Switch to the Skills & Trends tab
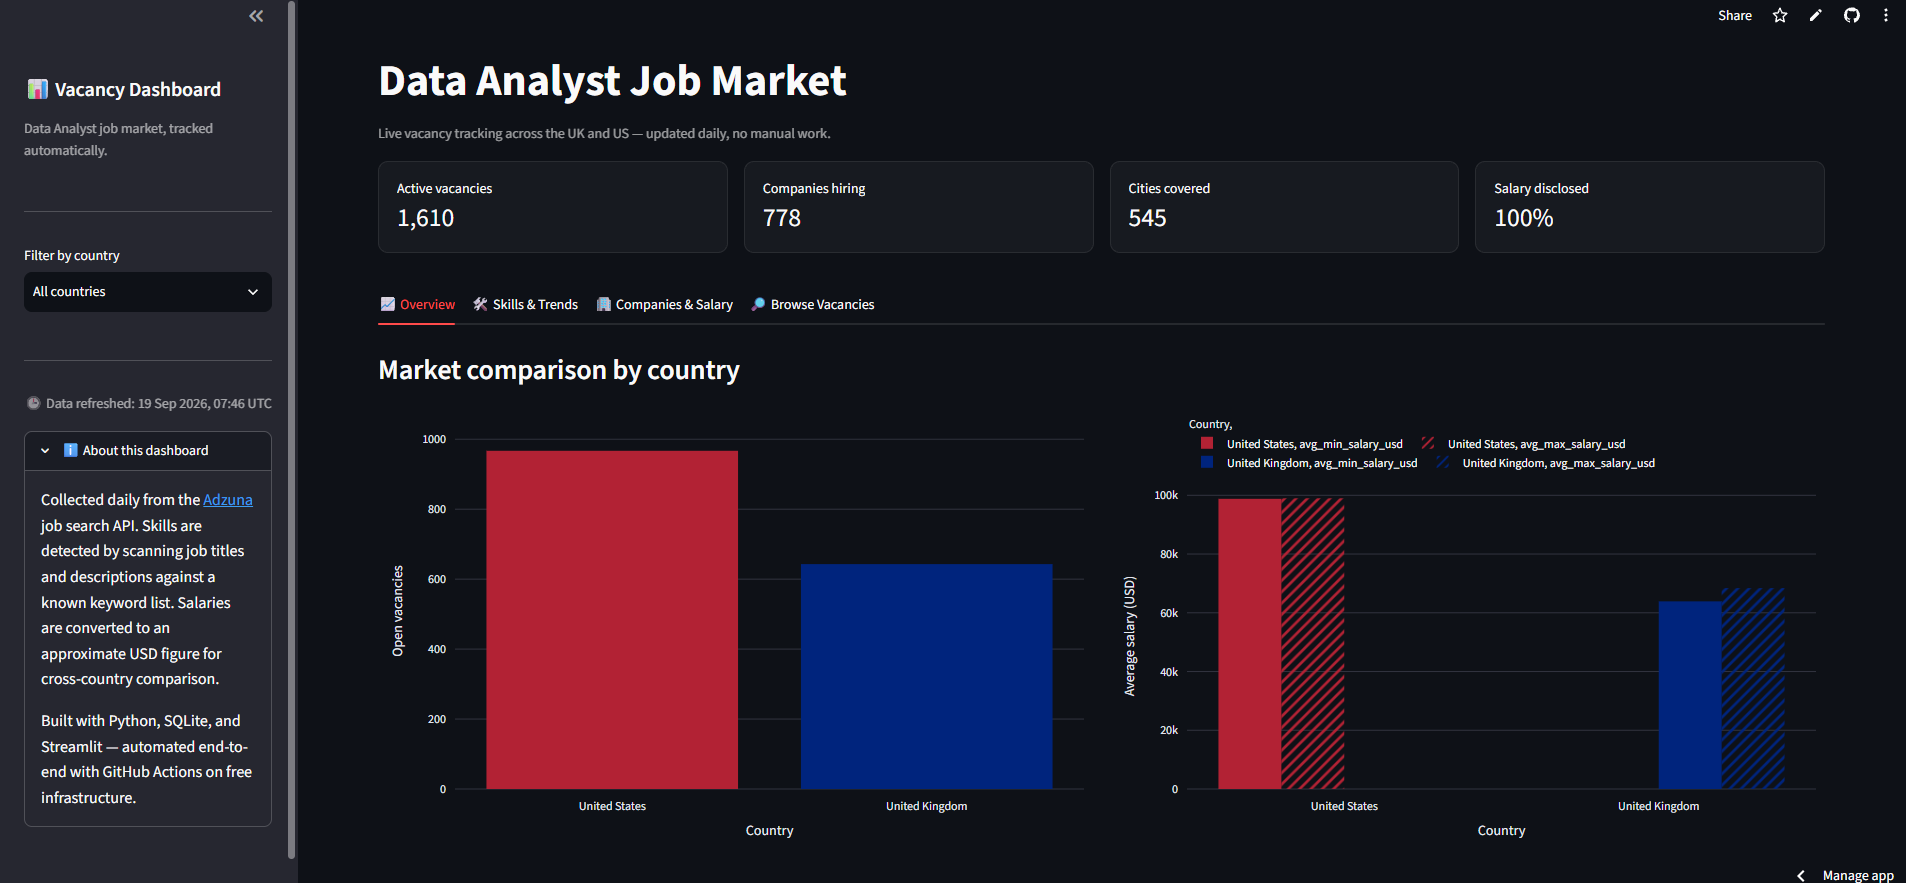Image resolution: width=1906 pixels, height=883 pixels. 526,305
